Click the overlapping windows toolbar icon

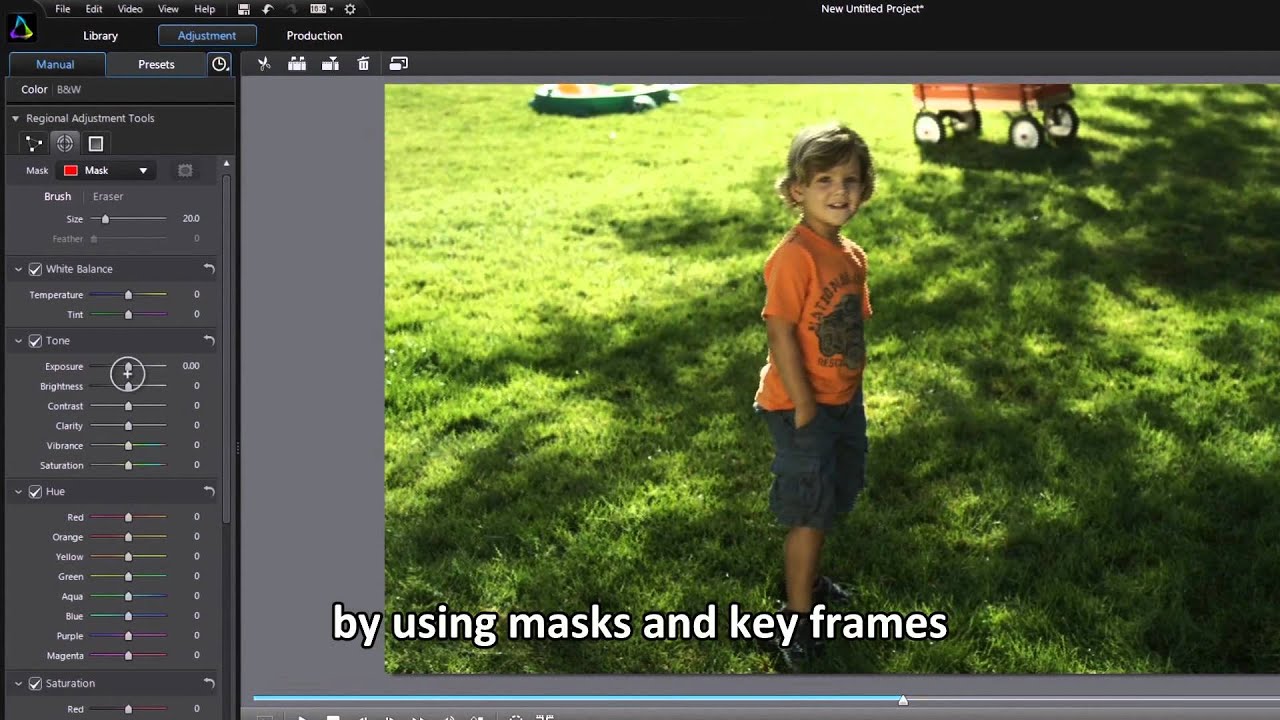[x=398, y=64]
